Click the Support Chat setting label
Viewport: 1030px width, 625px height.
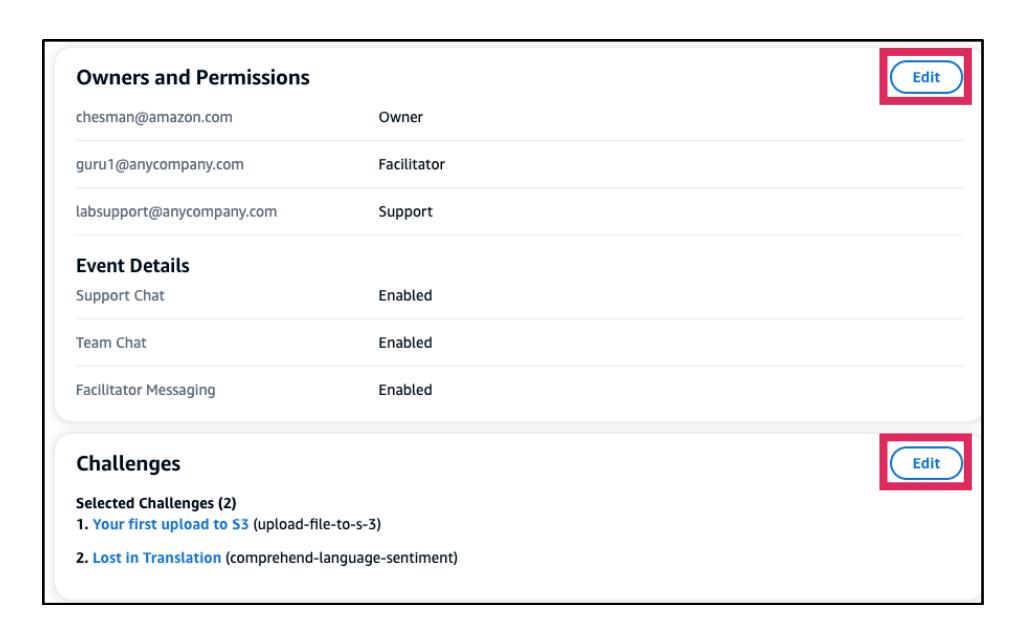[x=122, y=295]
